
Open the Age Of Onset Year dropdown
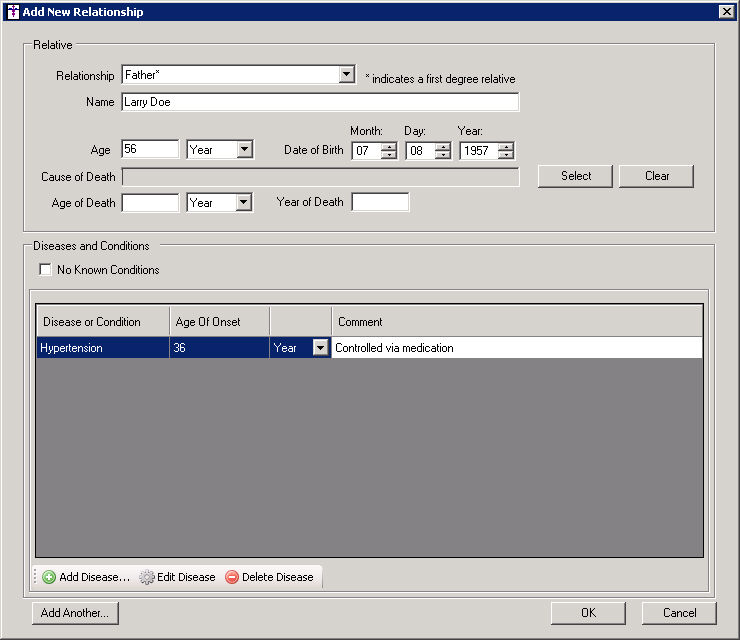(320, 348)
